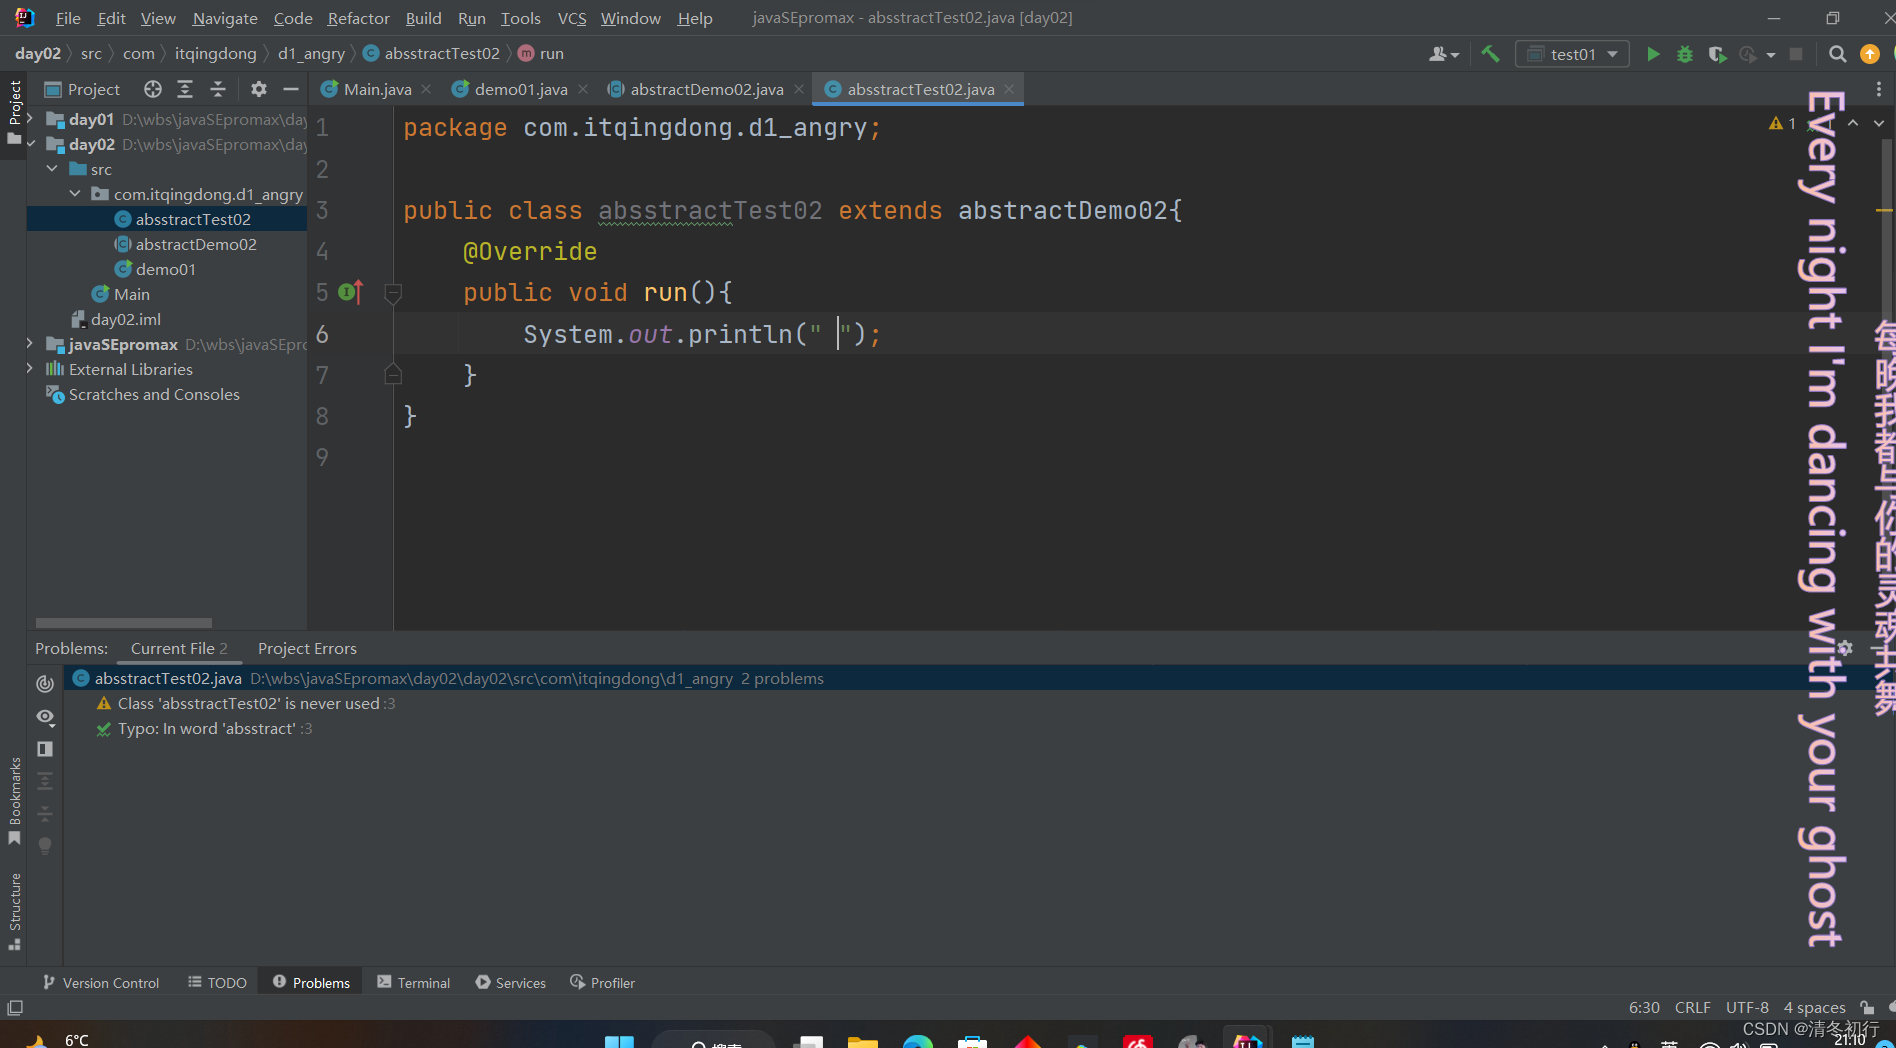Collapse all in Project panel

(x=218, y=89)
